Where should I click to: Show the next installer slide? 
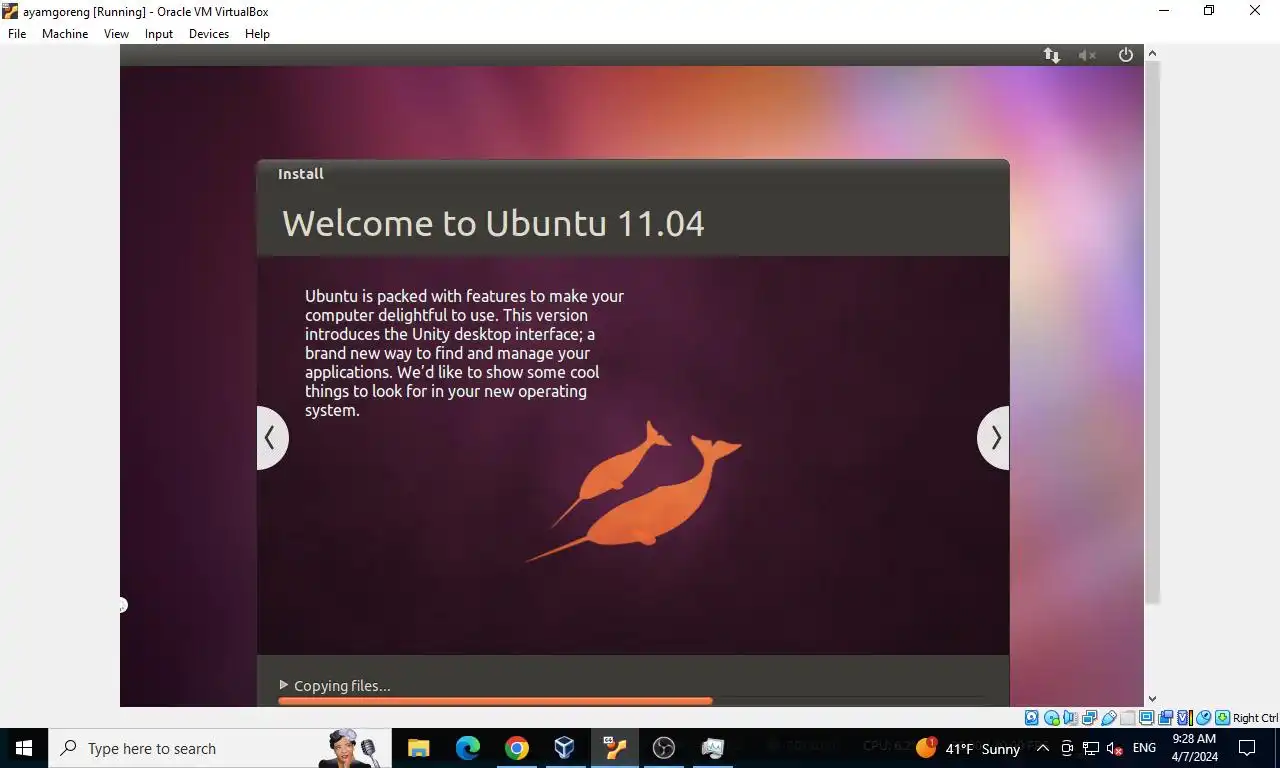click(x=993, y=437)
